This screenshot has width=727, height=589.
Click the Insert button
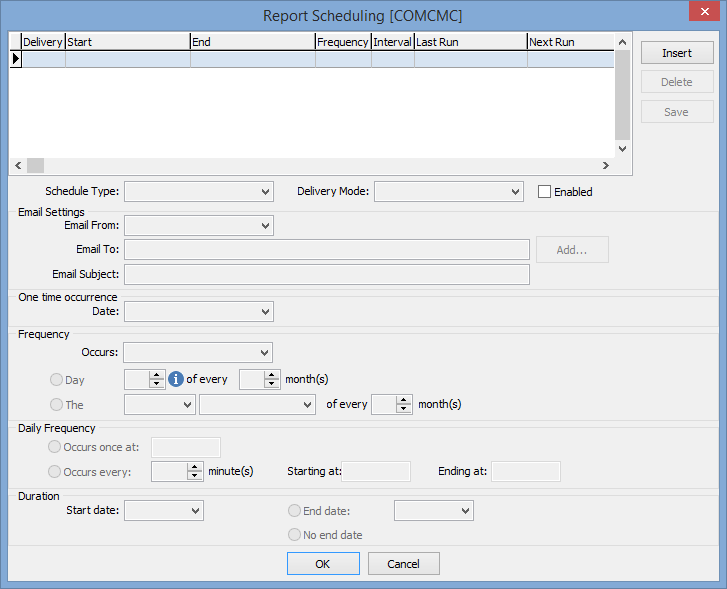[x=677, y=53]
